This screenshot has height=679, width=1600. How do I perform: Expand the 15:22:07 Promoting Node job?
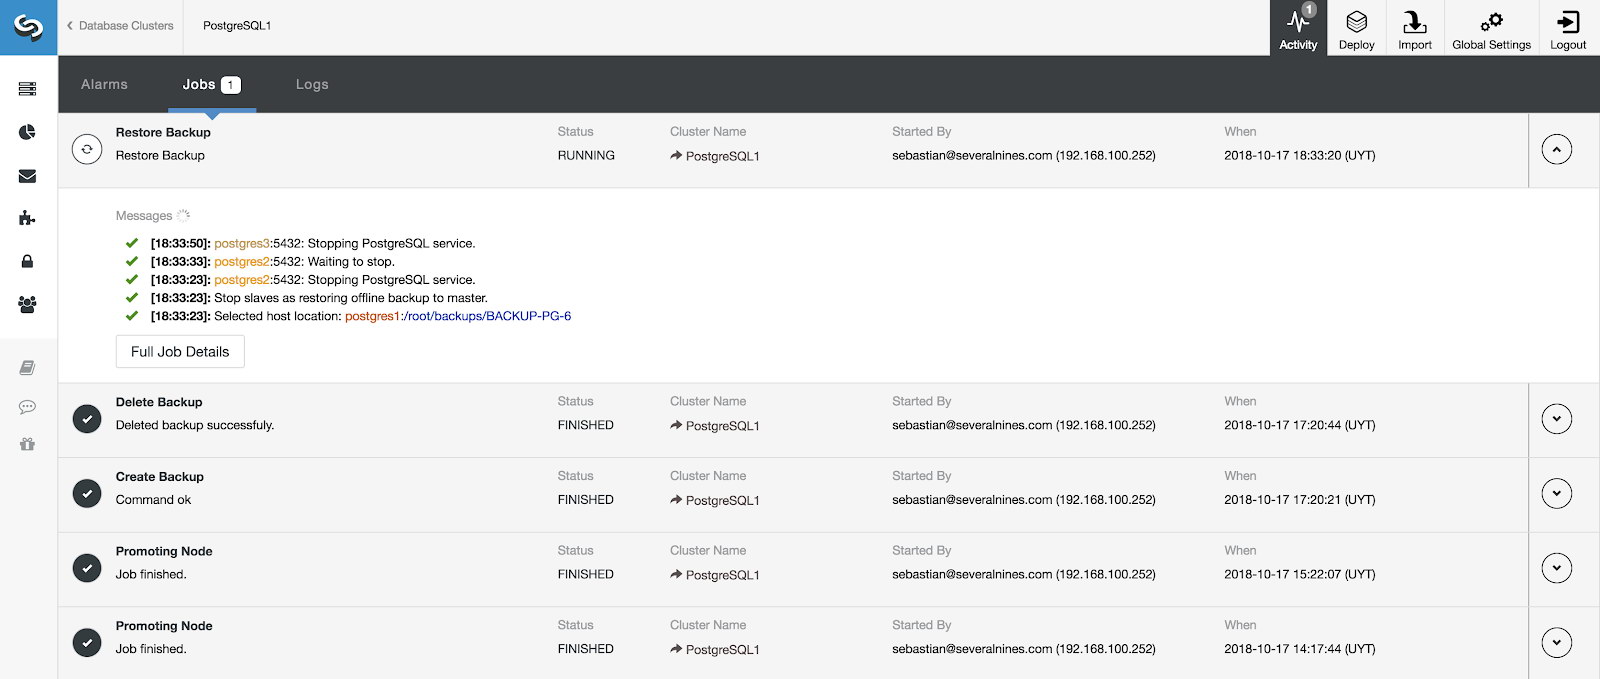pyautogui.click(x=1556, y=568)
